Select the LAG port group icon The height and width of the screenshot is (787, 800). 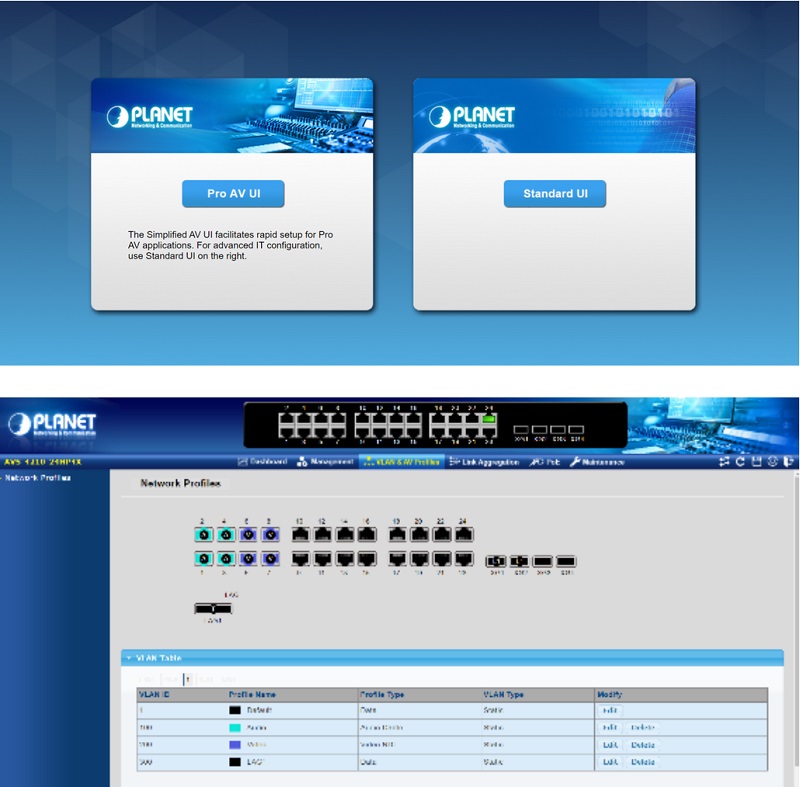213,608
